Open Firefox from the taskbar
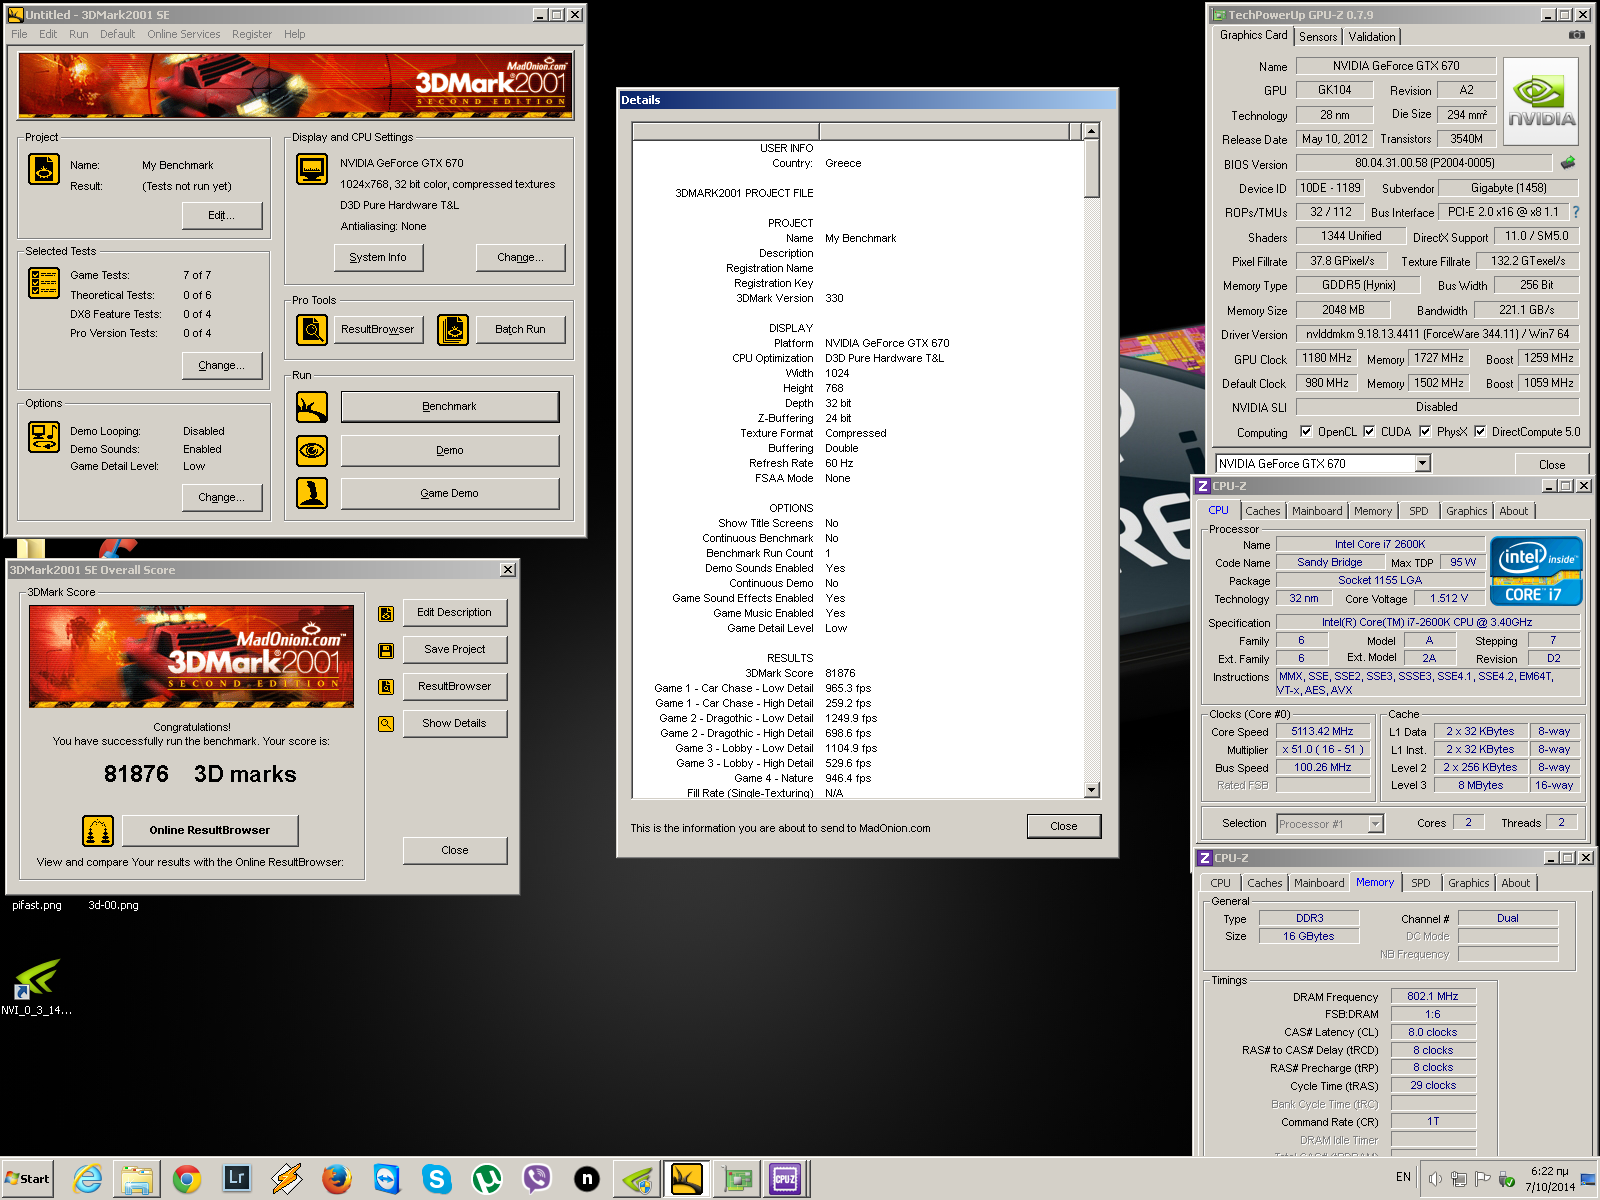The image size is (1600, 1200). [337, 1180]
